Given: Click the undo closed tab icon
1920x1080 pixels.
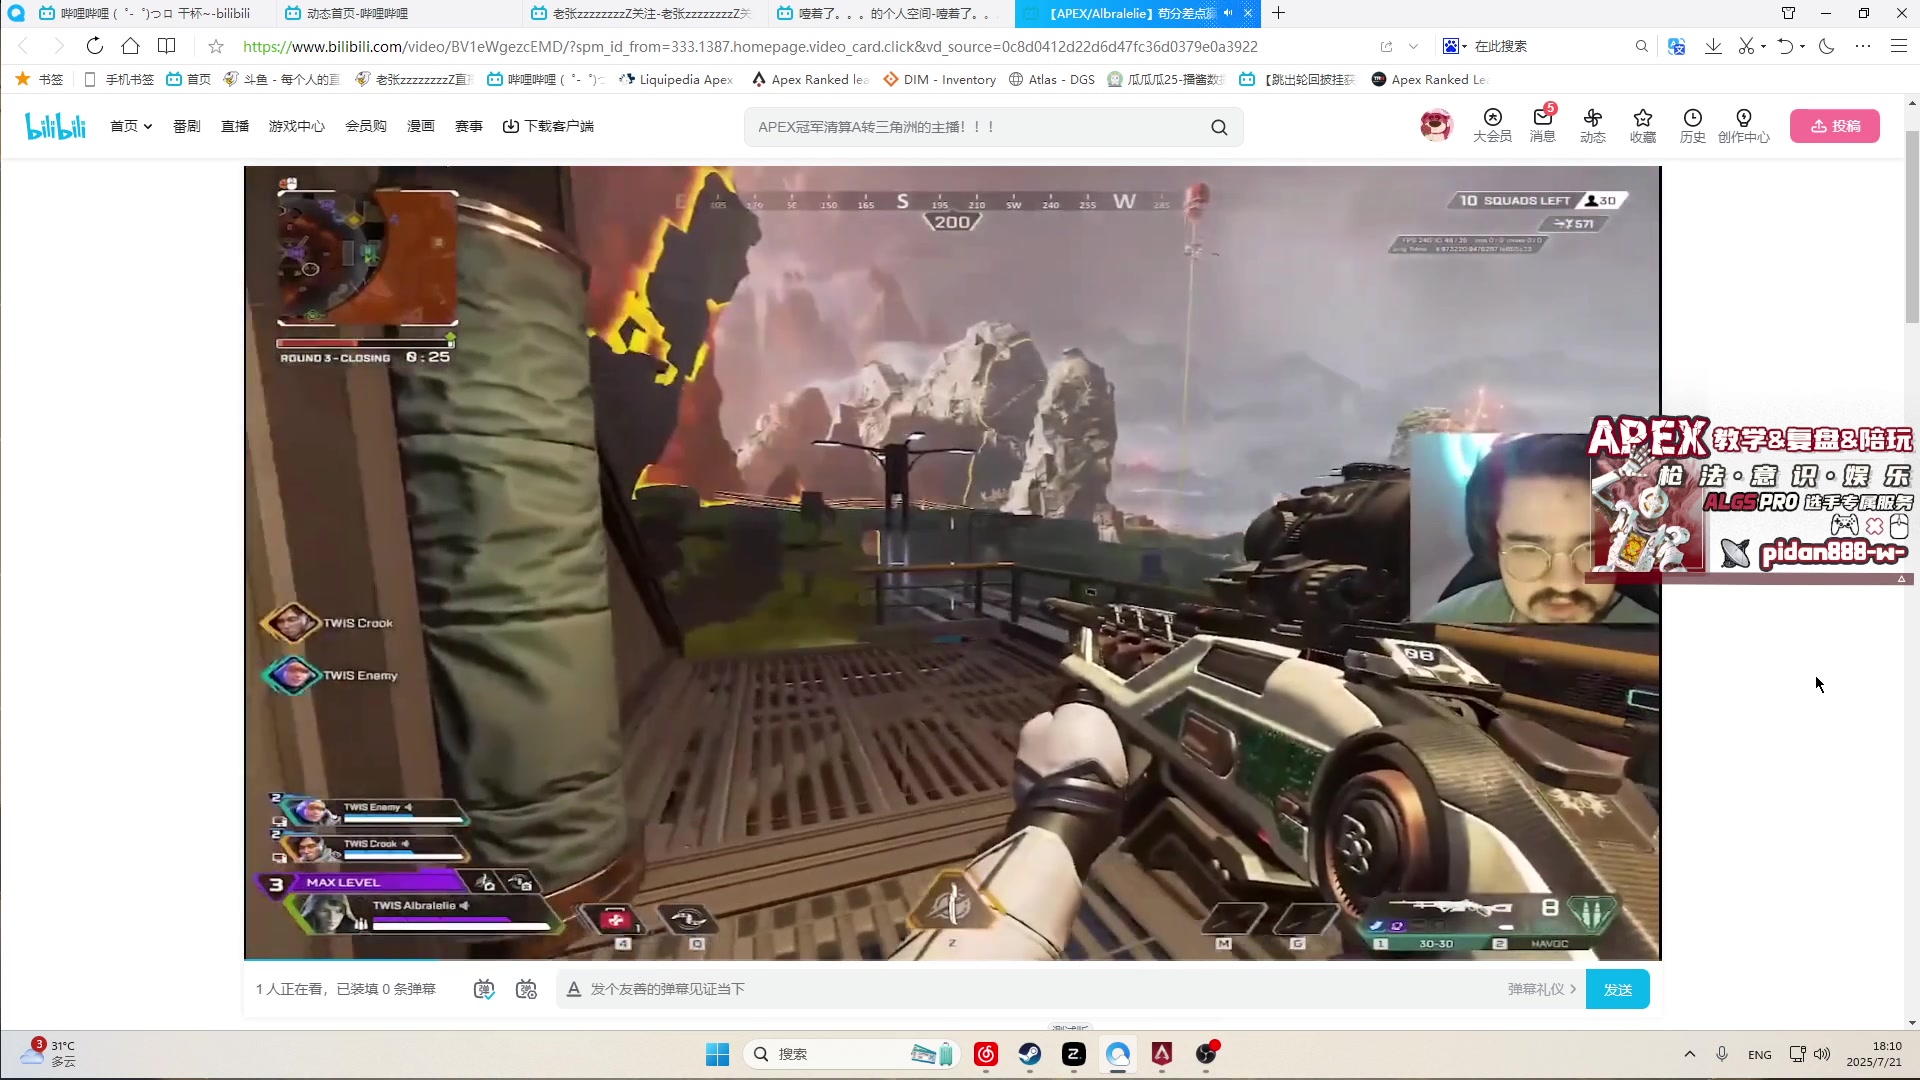Looking at the screenshot, I should click(1785, 46).
